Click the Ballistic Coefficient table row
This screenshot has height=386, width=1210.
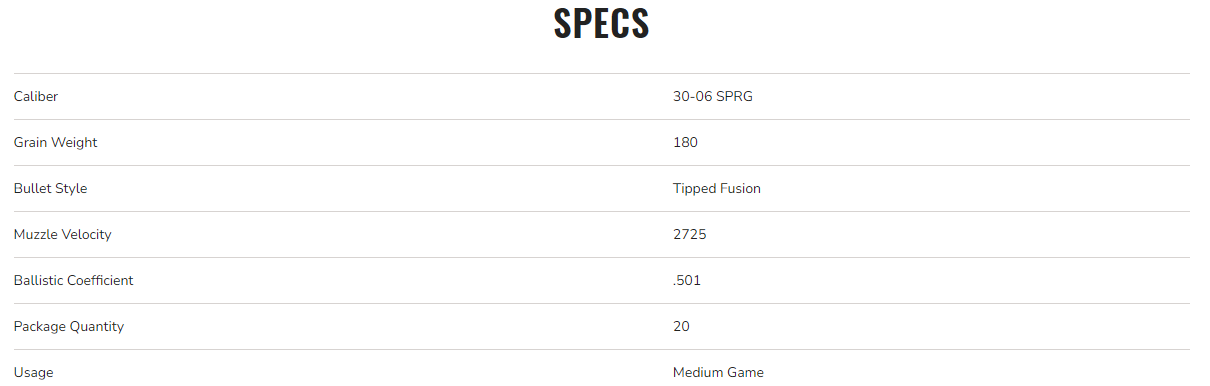pyautogui.click(x=602, y=280)
